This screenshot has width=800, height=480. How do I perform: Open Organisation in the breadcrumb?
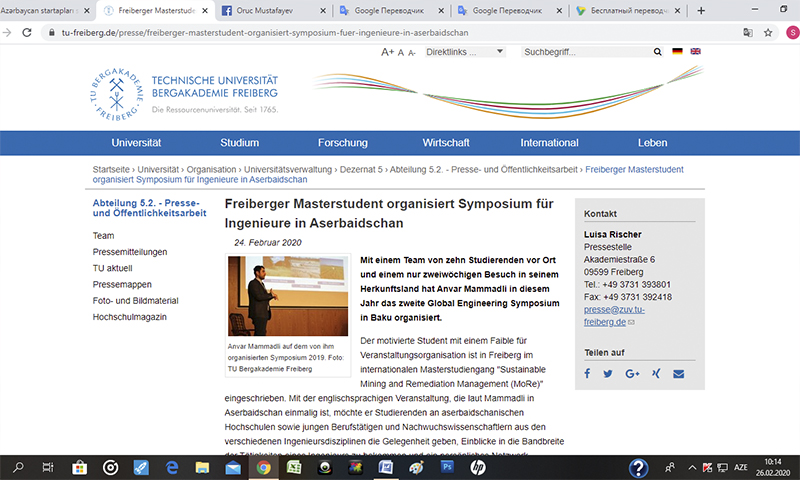[211, 169]
